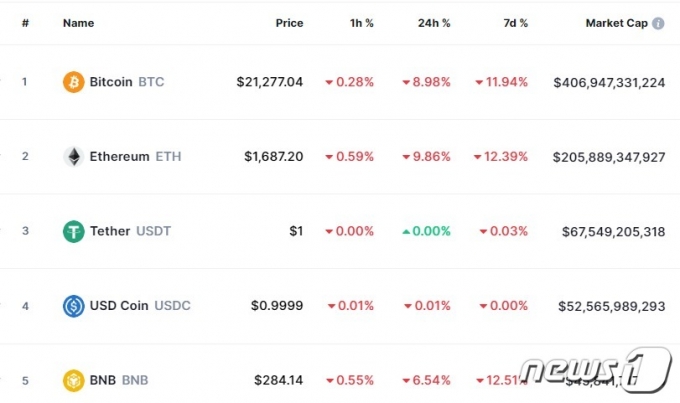Click the Ethereum diamond logo icon
Screen dimensions: 680x403
[x=74, y=157]
